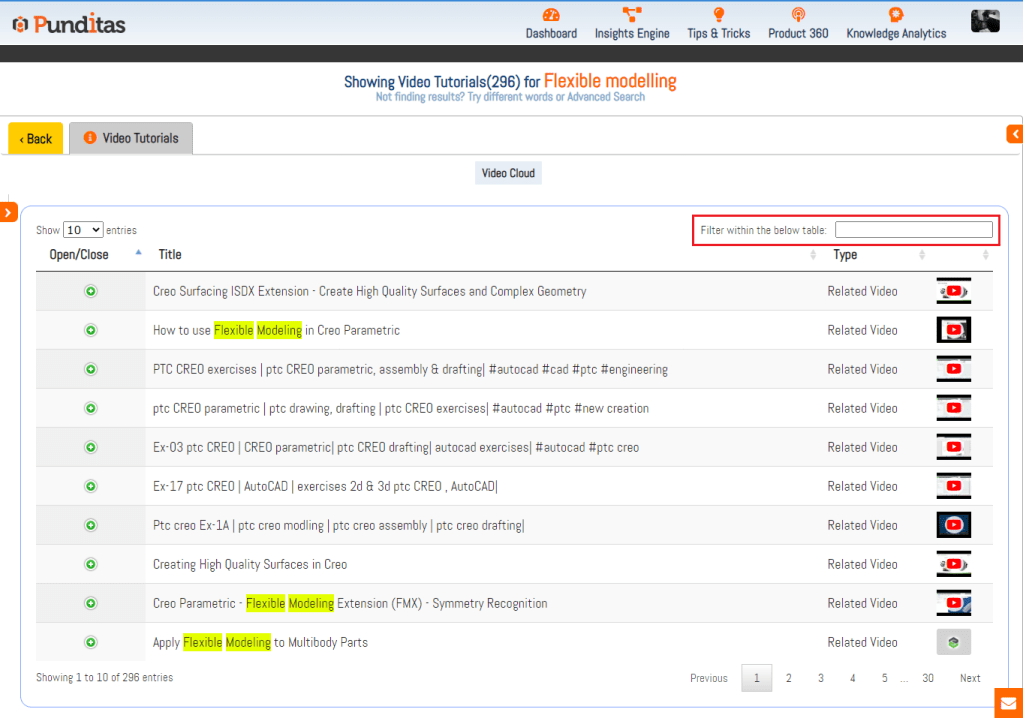Click the Video Cloud button
Viewport: 1023px width, 718px height.
(x=508, y=173)
